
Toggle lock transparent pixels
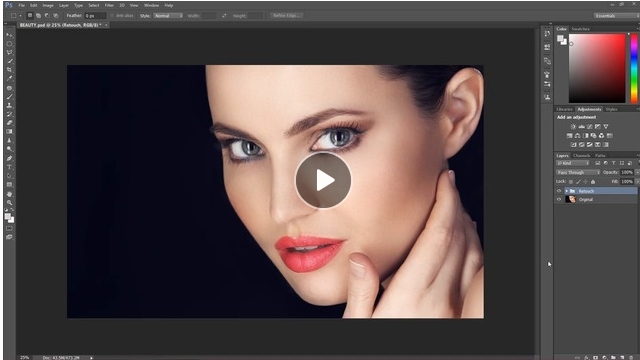click(571, 182)
